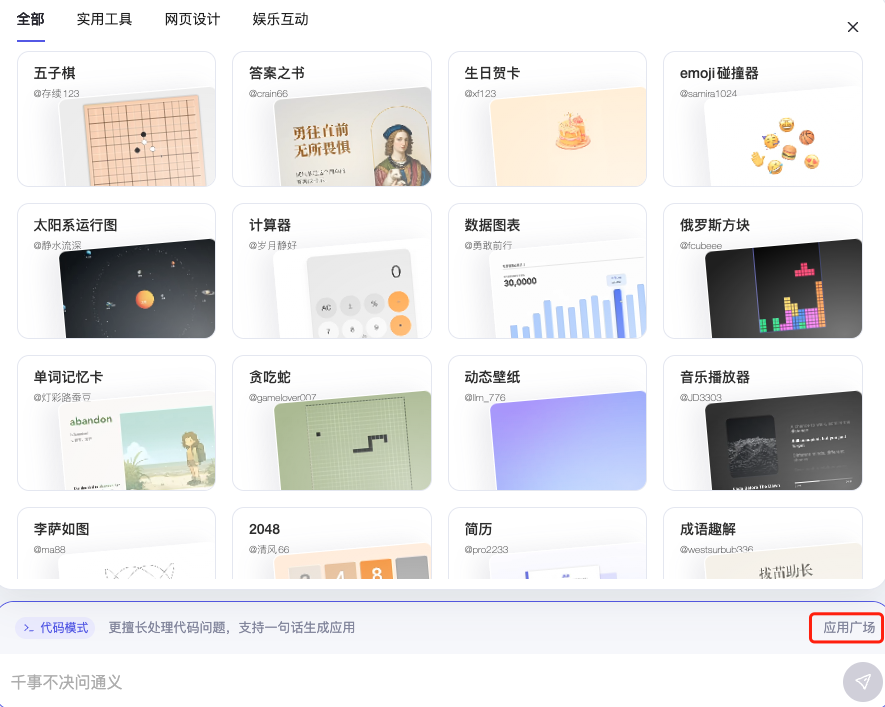Viewport: 885px width, 707px height.
Task: Launch the 俄罗斯方块 Tetris app
Action: coord(763,271)
